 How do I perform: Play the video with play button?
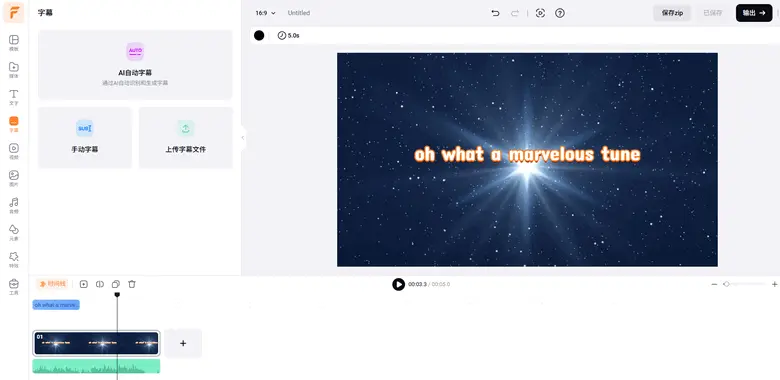[398, 284]
